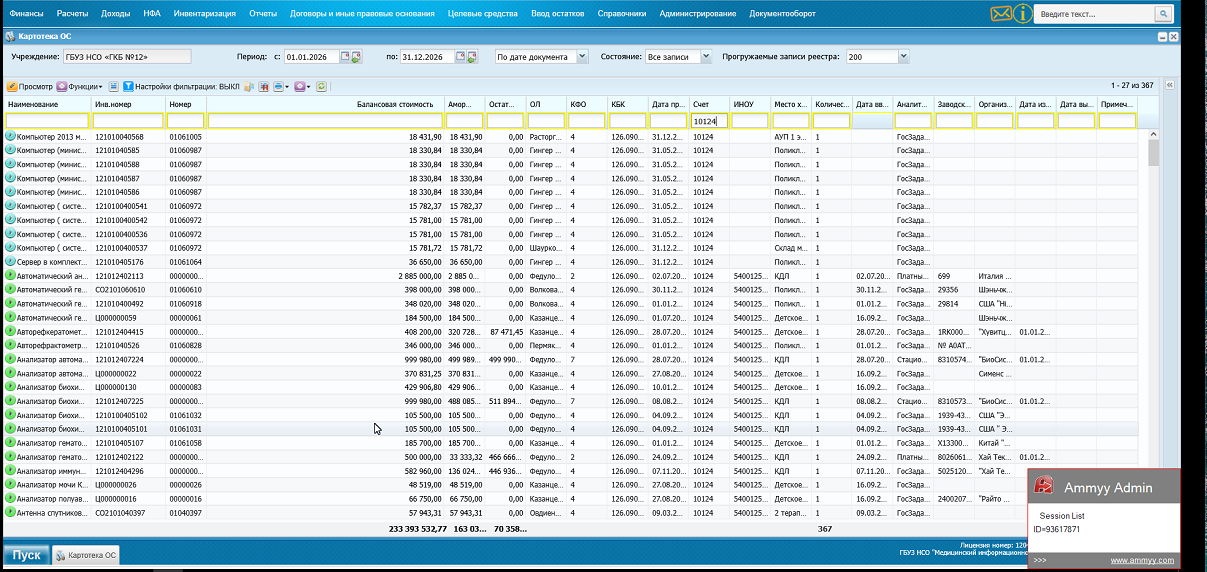Click the Ammyy Admin logo icon

[x=1046, y=487]
